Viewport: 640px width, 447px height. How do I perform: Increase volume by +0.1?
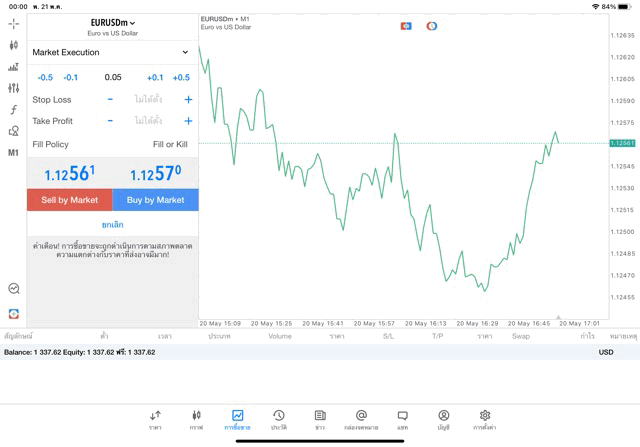[155, 78]
